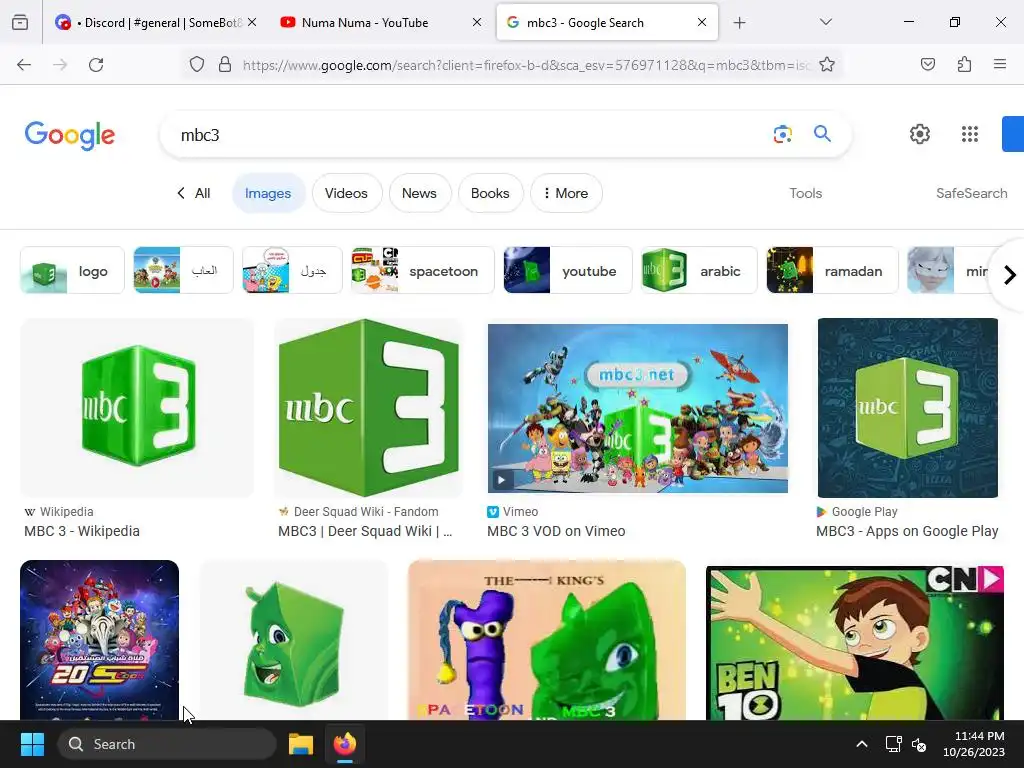Click the site security padlock icon
The height and width of the screenshot is (768, 1024).
[225, 65]
